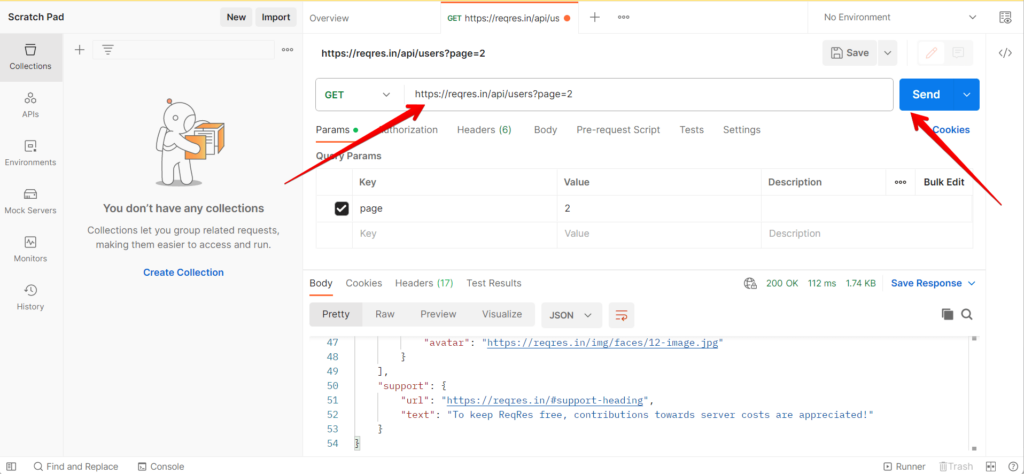The height and width of the screenshot is (474, 1024).
Task: Open the comments icon beside Save
Action: click(x=958, y=53)
